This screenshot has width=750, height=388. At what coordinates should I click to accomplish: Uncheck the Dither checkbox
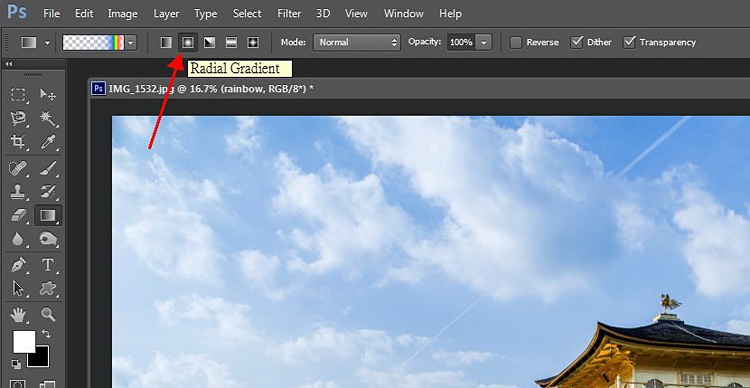pos(576,43)
